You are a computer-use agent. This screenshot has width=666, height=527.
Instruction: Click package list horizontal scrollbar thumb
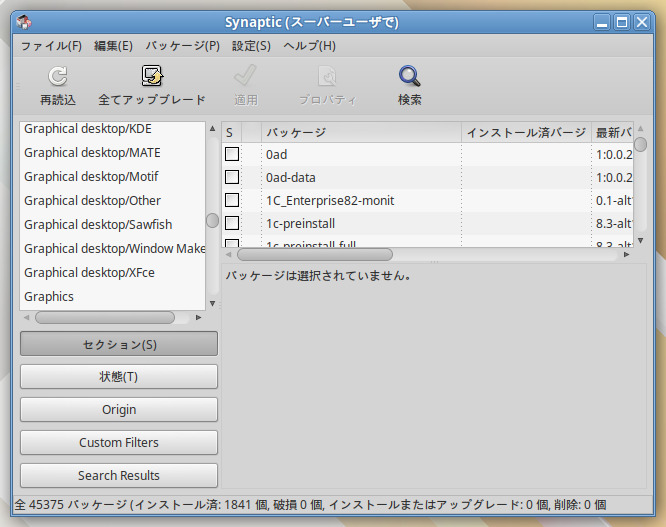(x=315, y=254)
